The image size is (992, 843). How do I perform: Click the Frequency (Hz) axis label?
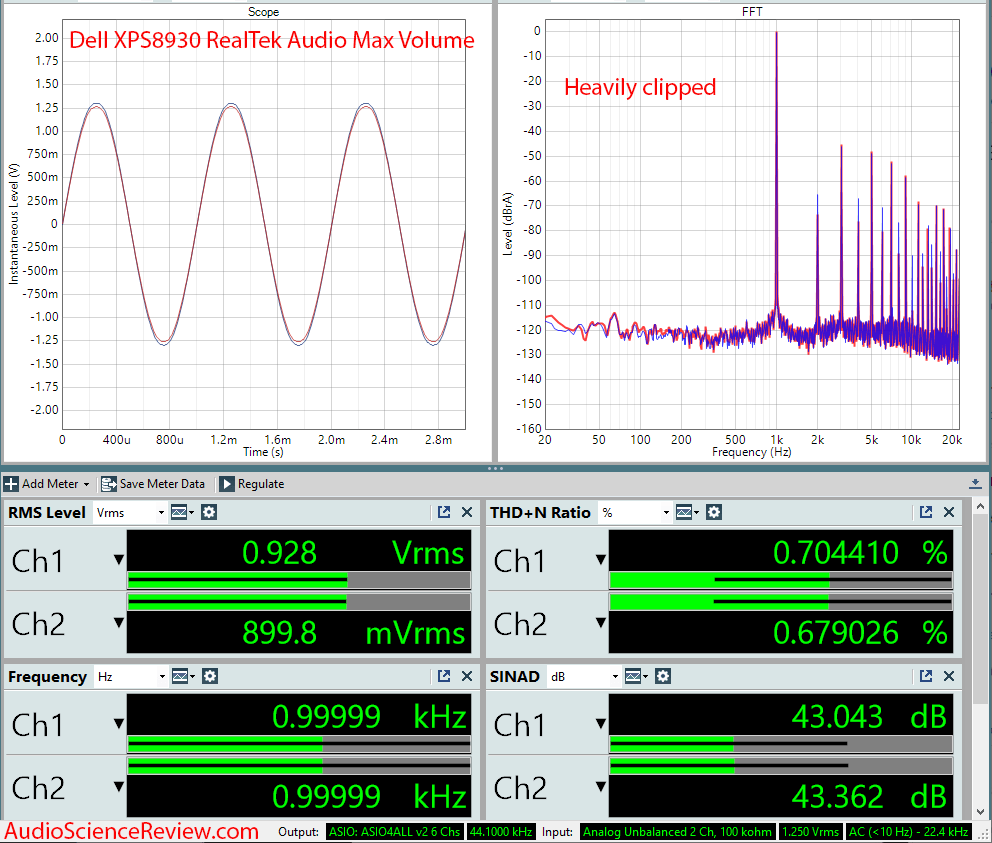pyautogui.click(x=752, y=452)
